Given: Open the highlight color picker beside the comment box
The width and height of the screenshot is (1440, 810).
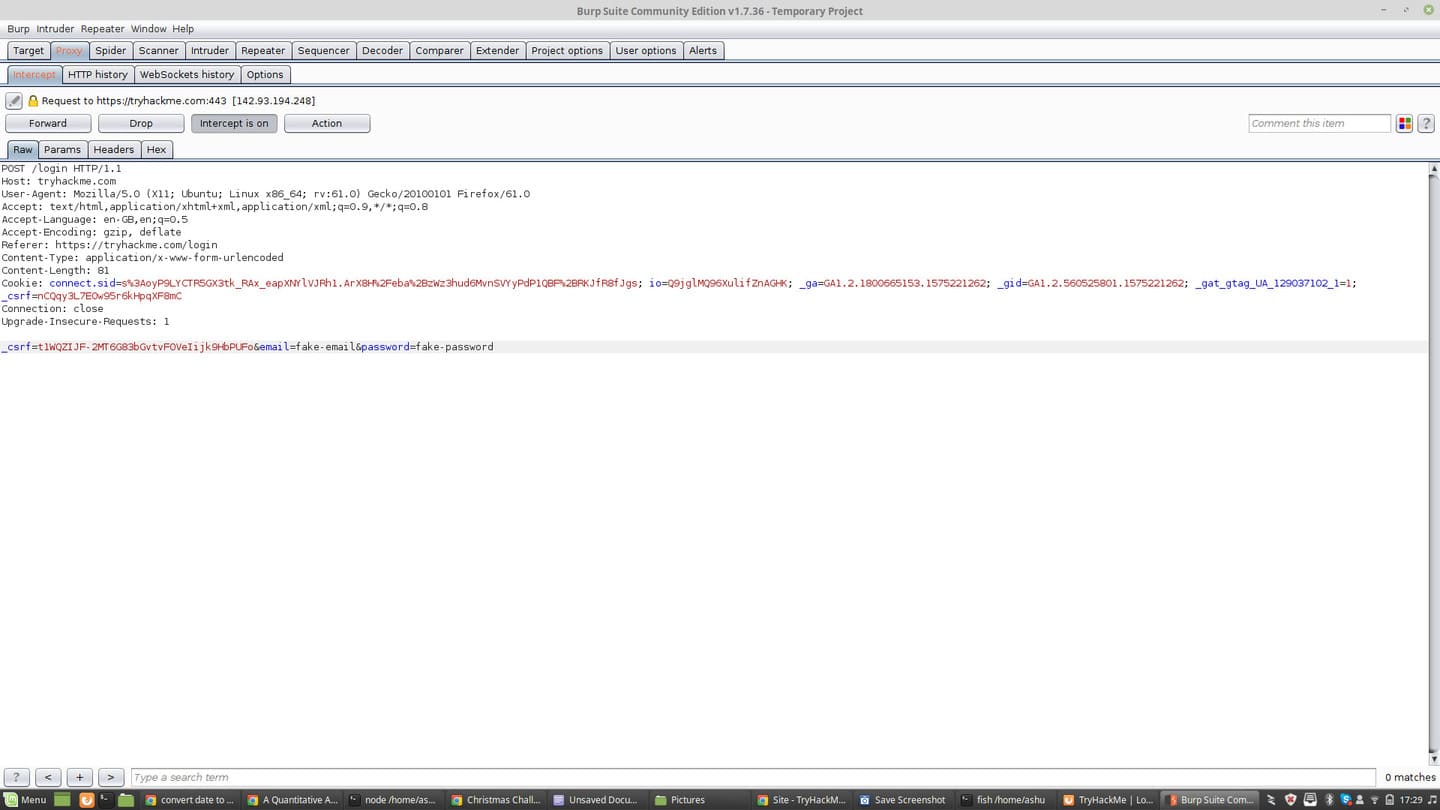Looking at the screenshot, I should [x=1404, y=123].
